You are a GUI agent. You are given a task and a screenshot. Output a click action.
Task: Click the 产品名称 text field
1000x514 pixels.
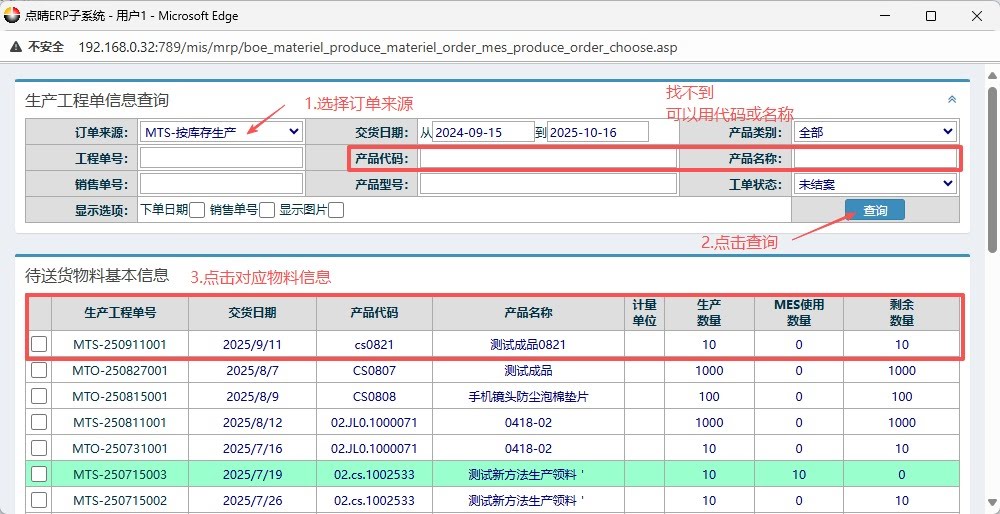[x=875, y=158]
